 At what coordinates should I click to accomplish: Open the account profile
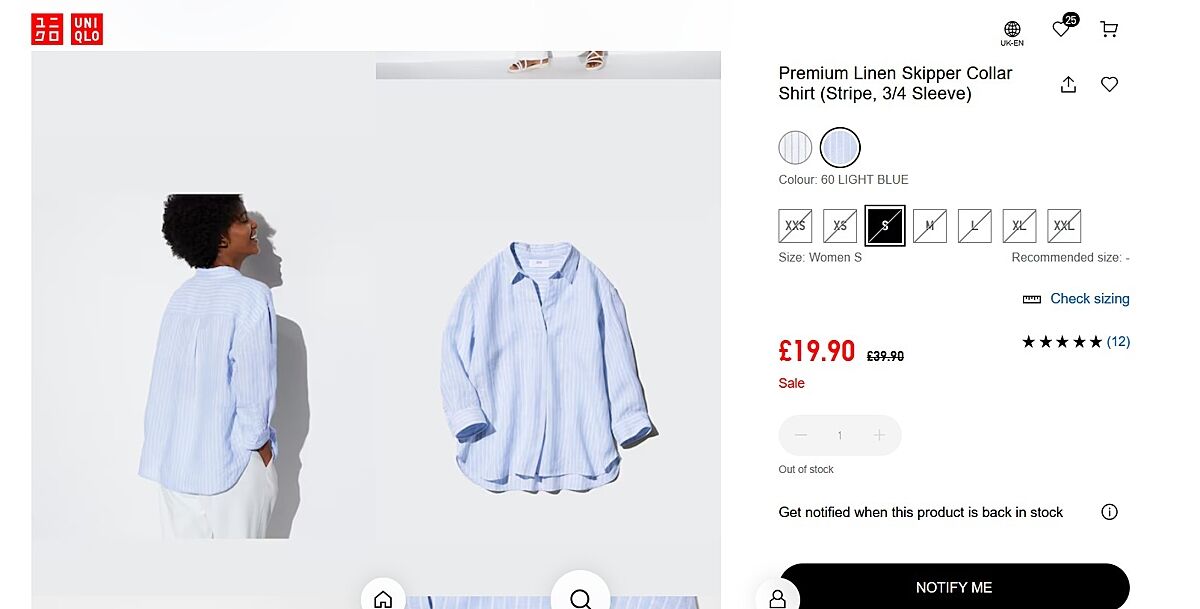coord(777,598)
